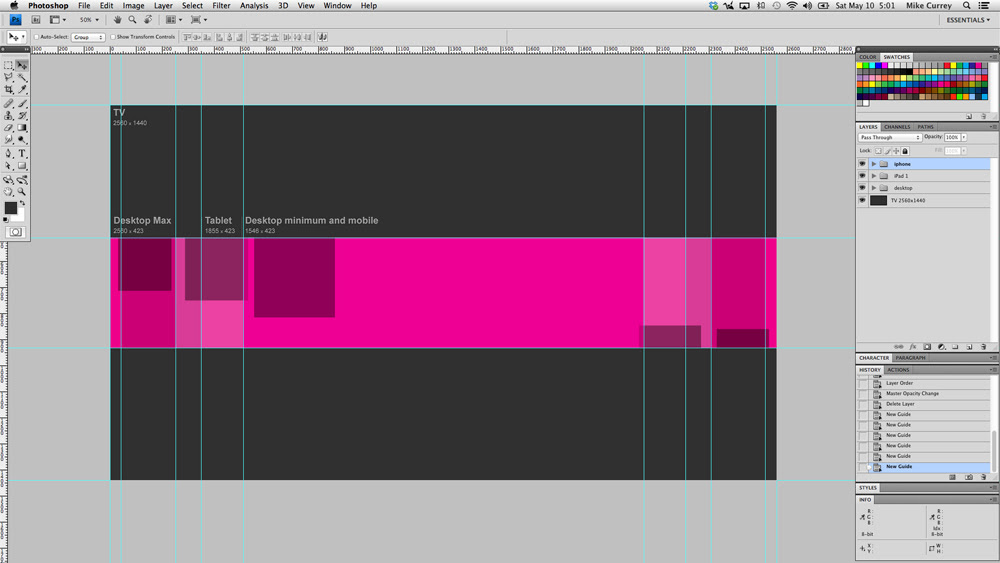Swap foreground and background colors
The height and width of the screenshot is (563, 1000).
[x=22, y=203]
